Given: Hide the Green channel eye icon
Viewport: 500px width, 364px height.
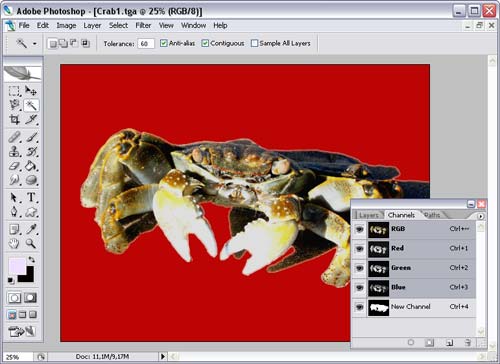Looking at the screenshot, I should click(x=359, y=268).
